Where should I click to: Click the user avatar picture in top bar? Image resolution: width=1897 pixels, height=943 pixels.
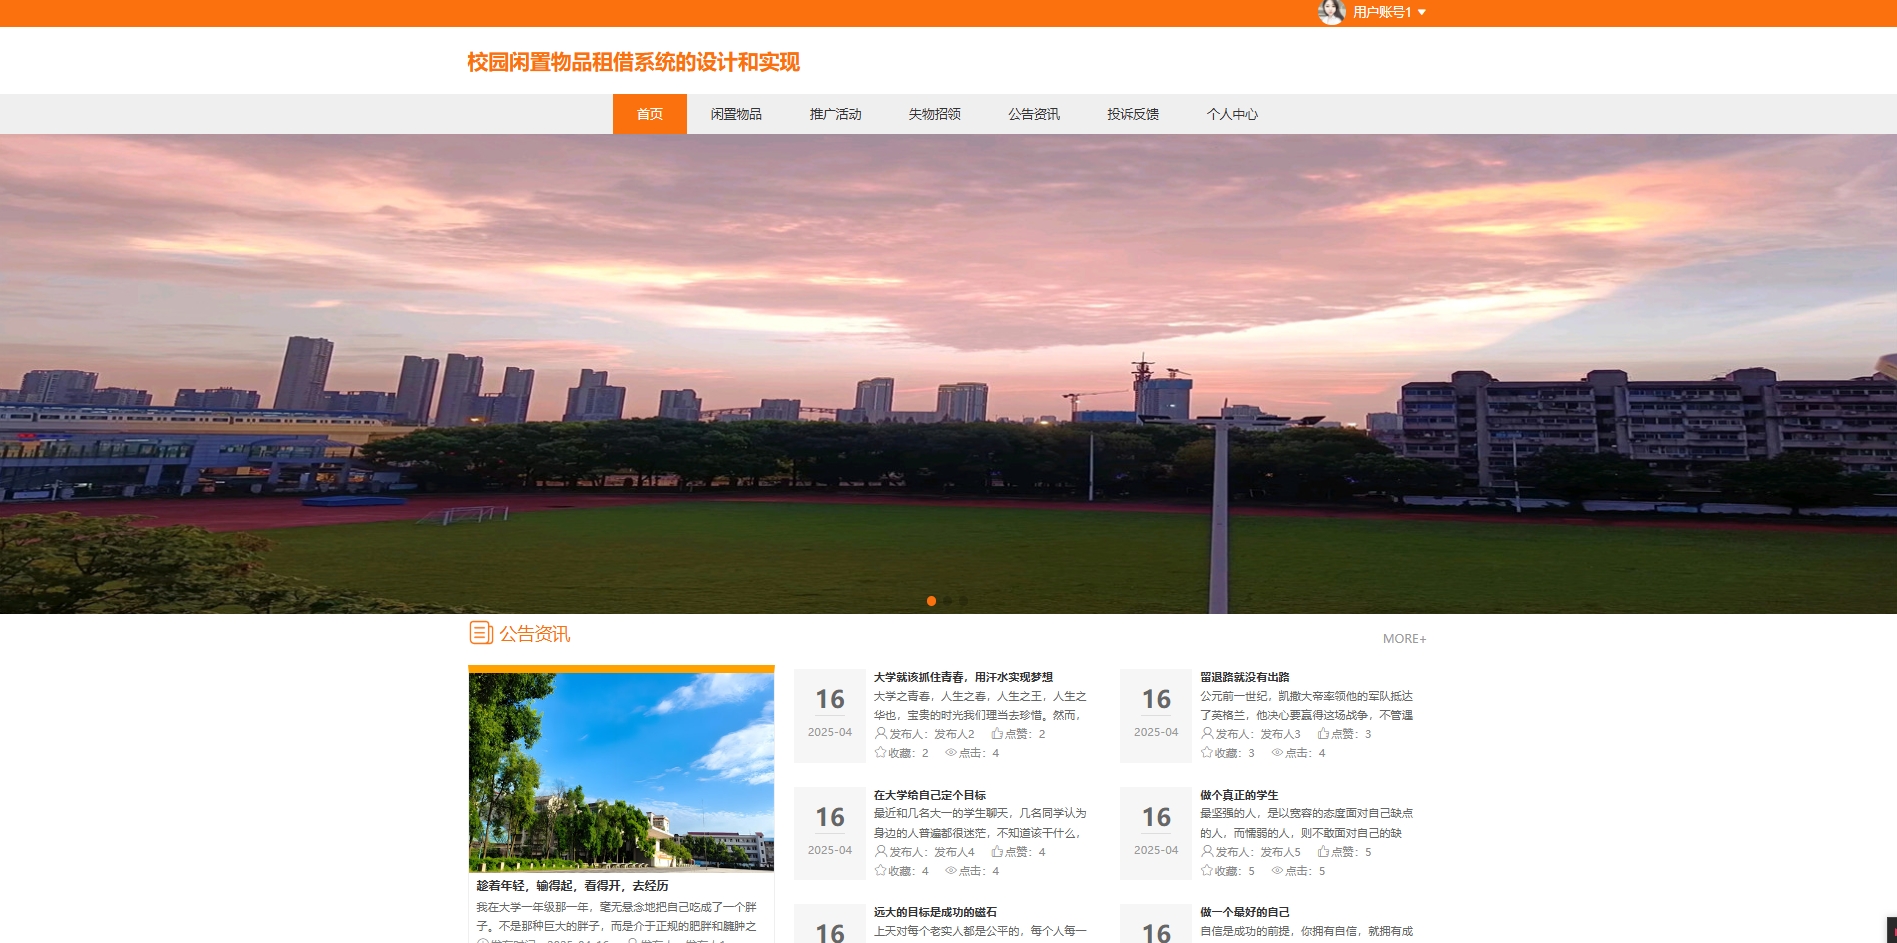(x=1331, y=12)
